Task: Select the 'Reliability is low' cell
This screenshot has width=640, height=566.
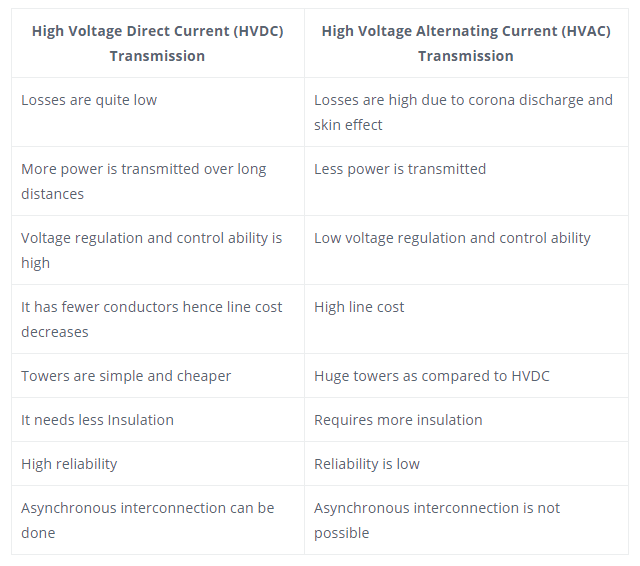Action: pos(466,464)
